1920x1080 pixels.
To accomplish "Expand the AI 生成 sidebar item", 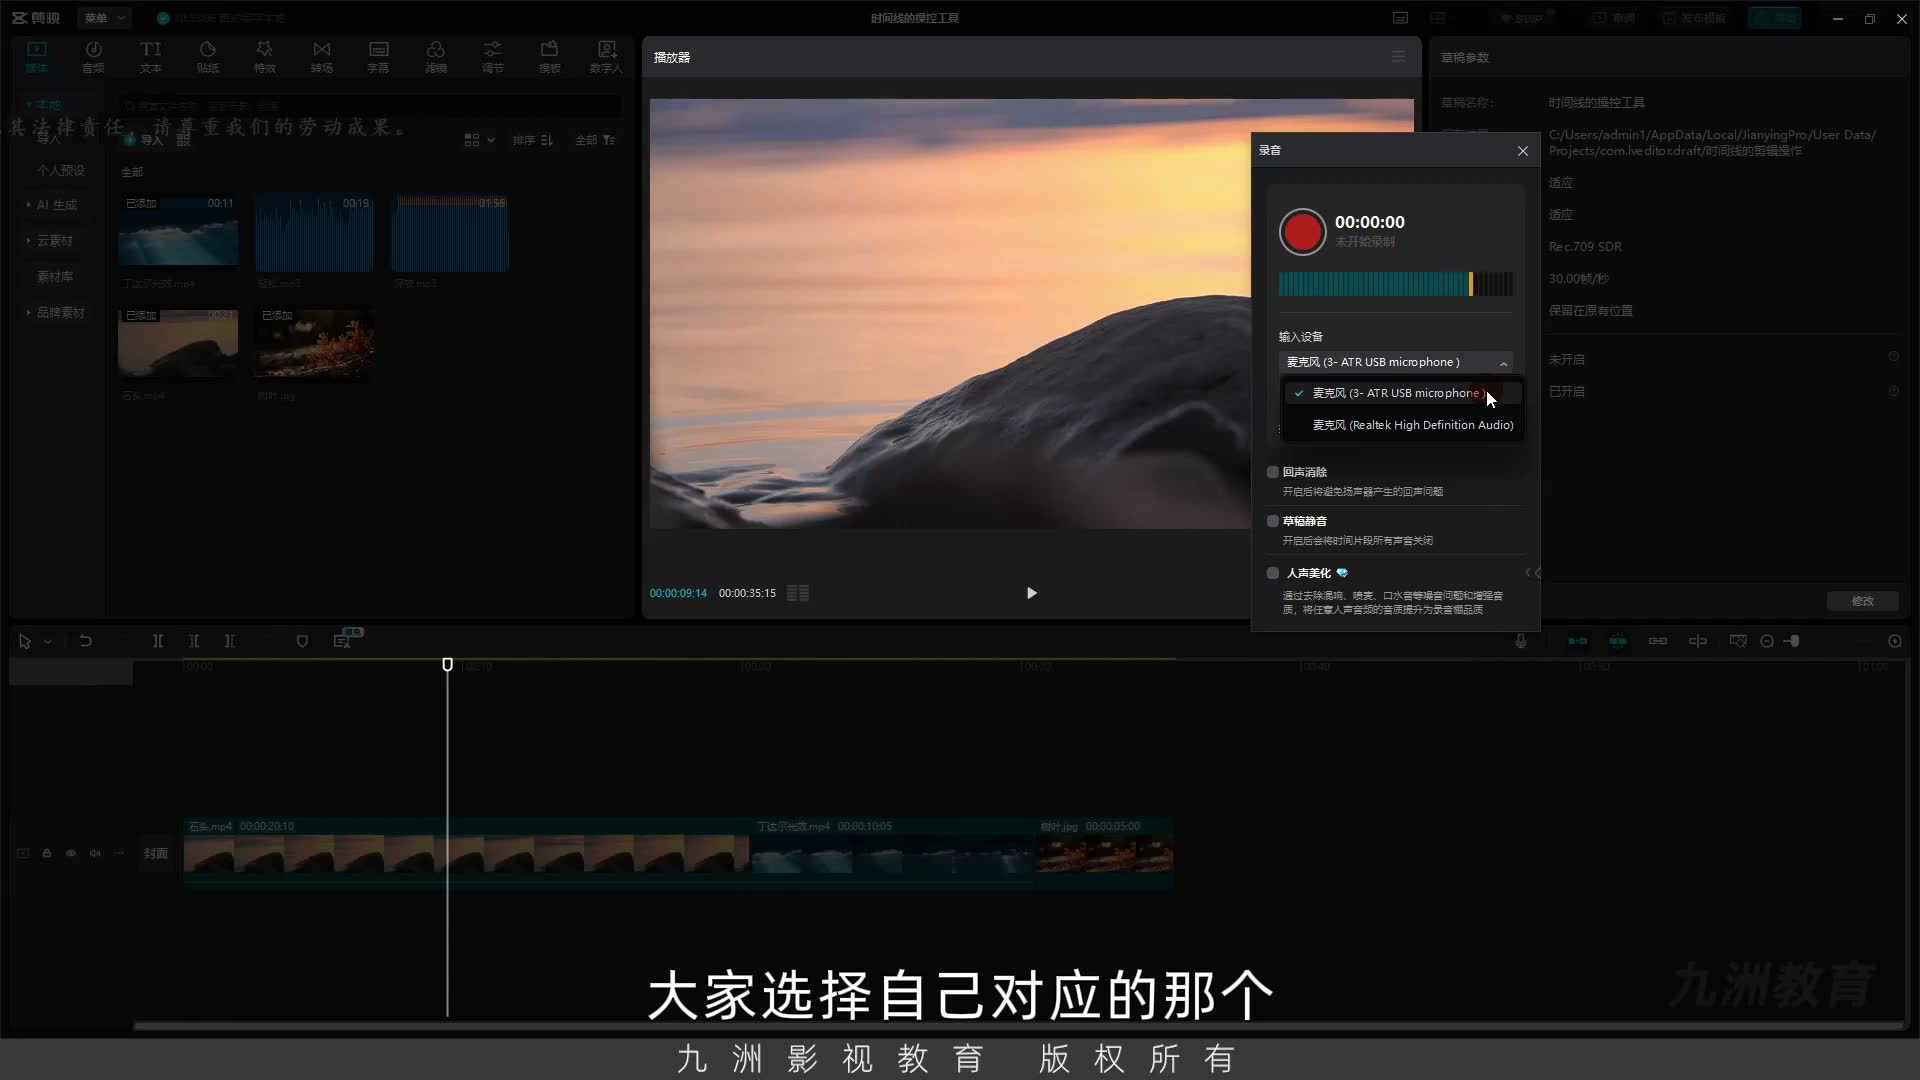I will point(56,205).
